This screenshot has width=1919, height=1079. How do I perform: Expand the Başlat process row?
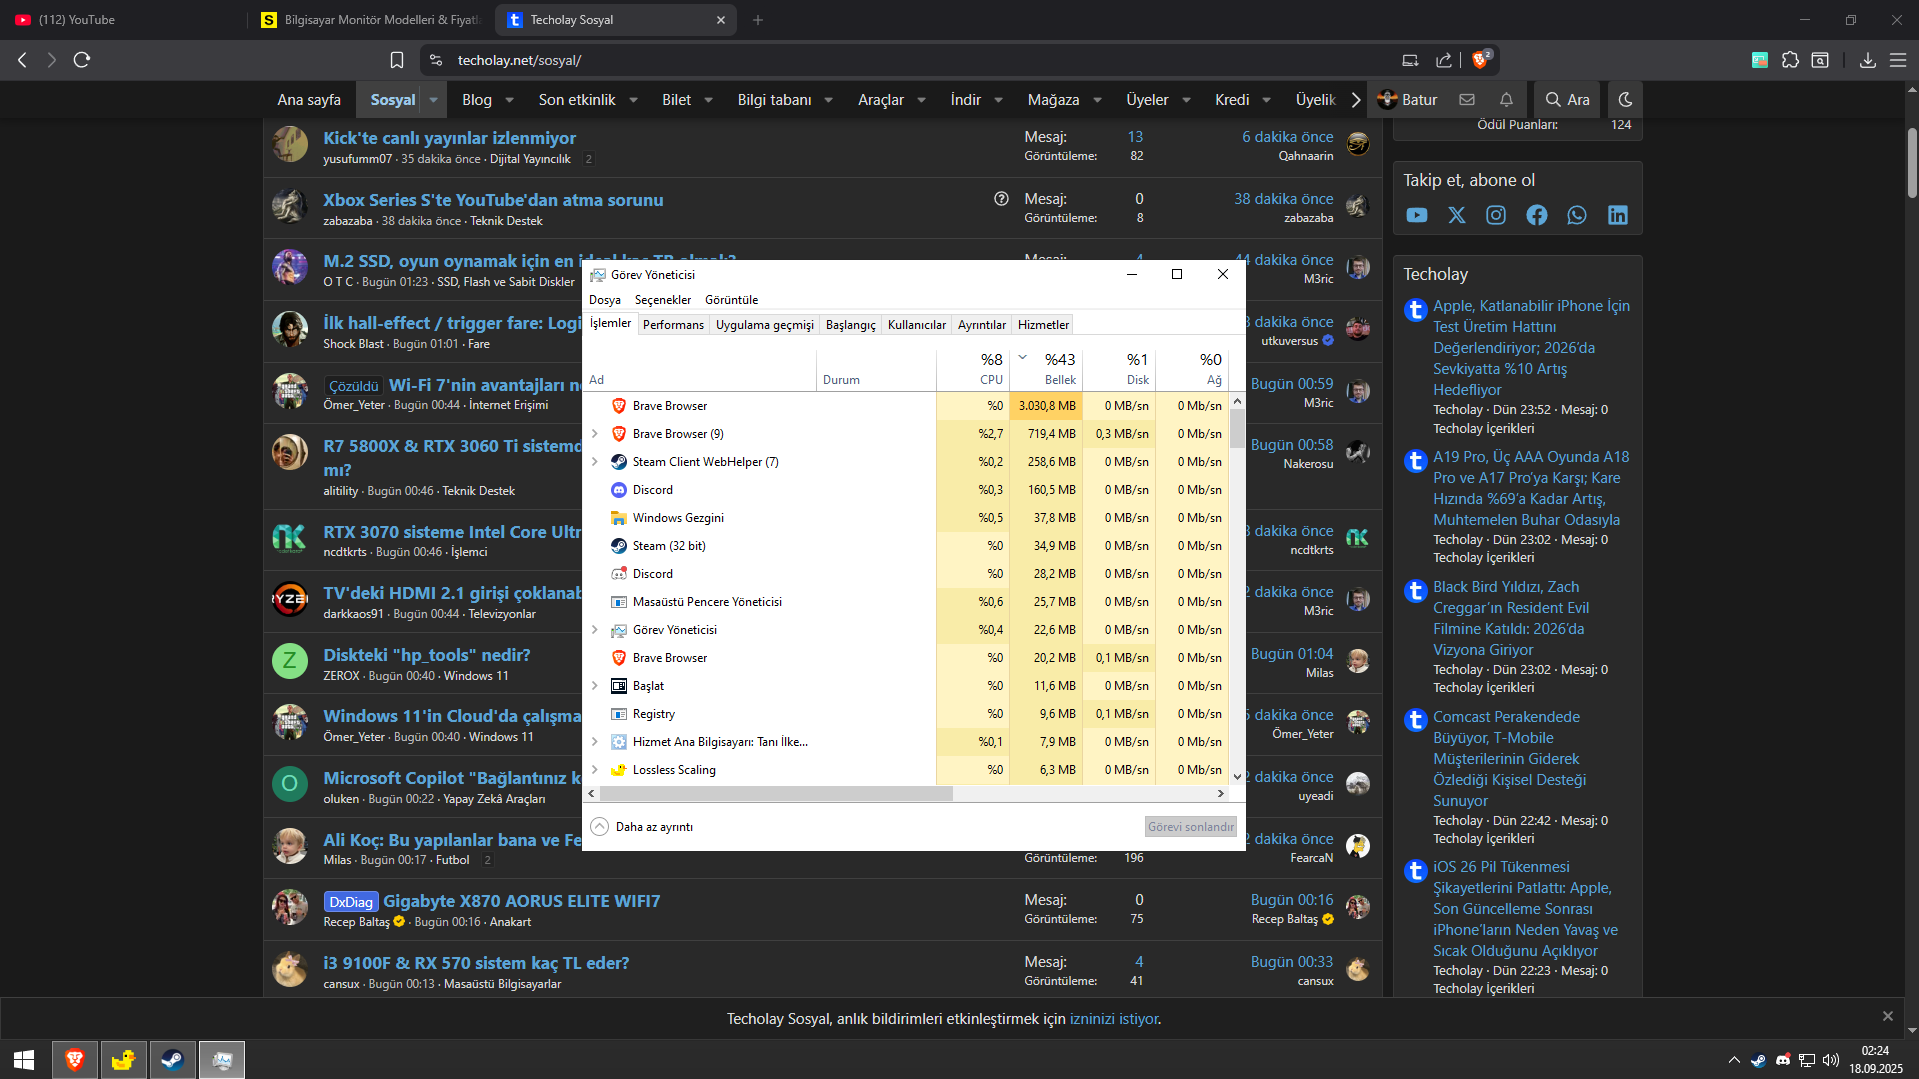click(x=595, y=686)
